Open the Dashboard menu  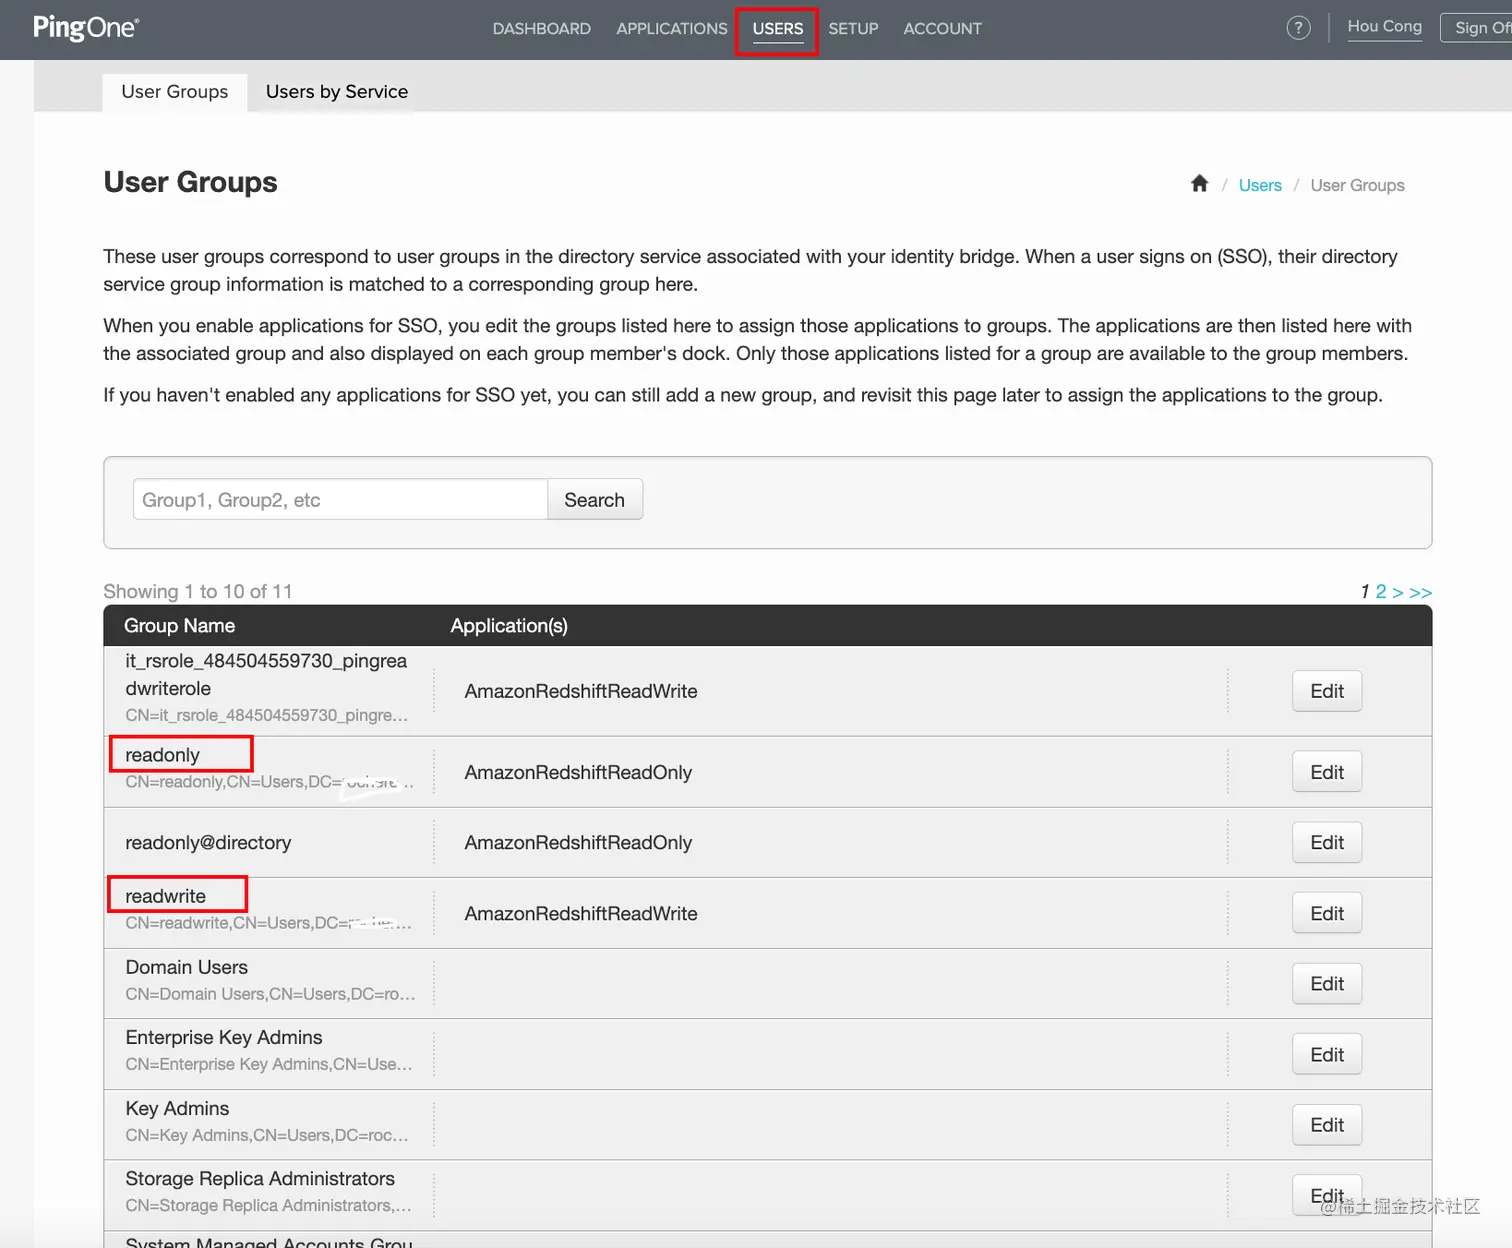click(x=542, y=29)
